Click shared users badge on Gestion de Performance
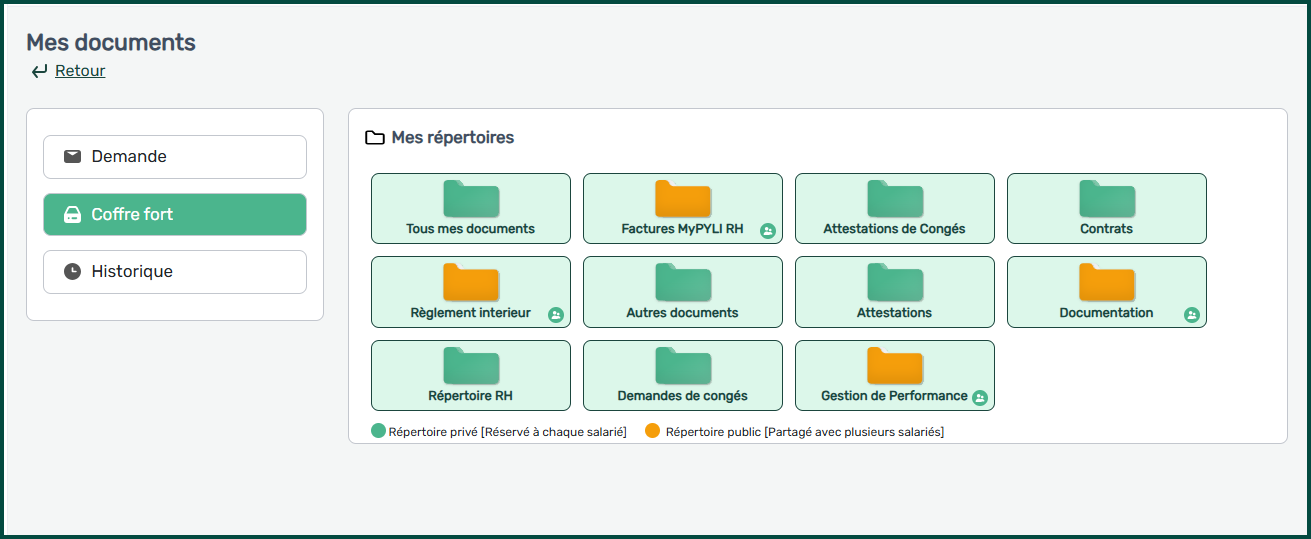Image resolution: width=1311 pixels, height=539 pixels. coord(979,398)
